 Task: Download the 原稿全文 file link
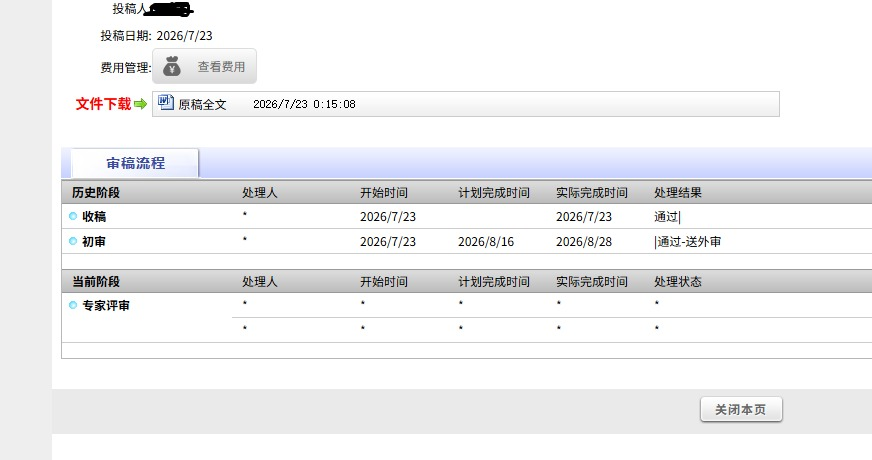click(202, 105)
